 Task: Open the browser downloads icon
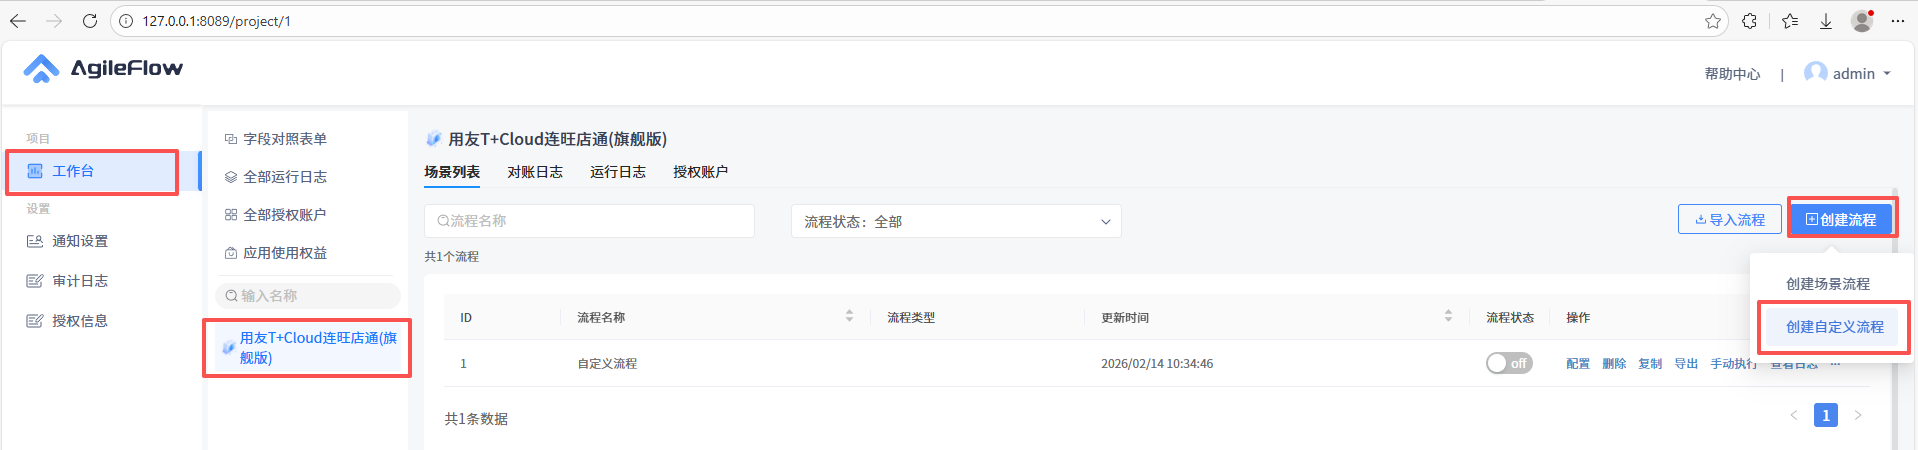(x=1825, y=21)
